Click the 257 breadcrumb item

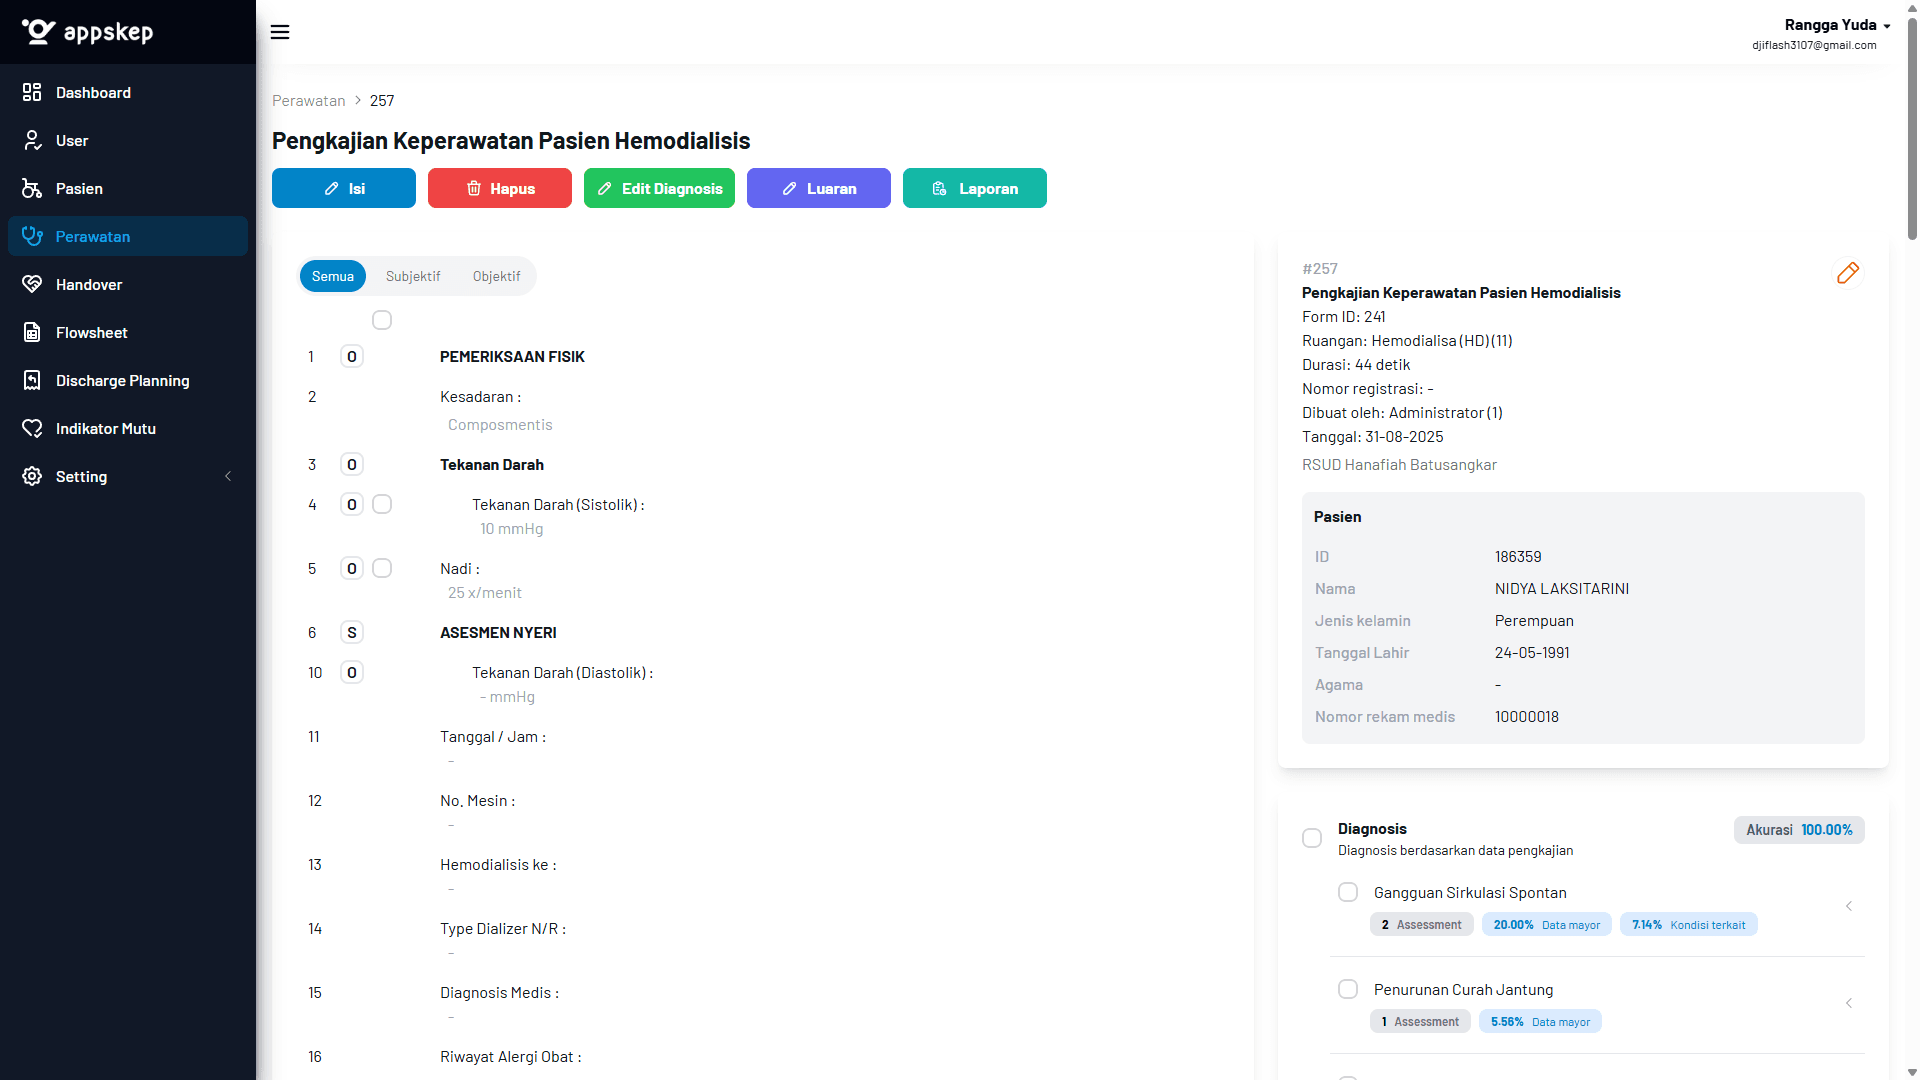[x=382, y=101]
